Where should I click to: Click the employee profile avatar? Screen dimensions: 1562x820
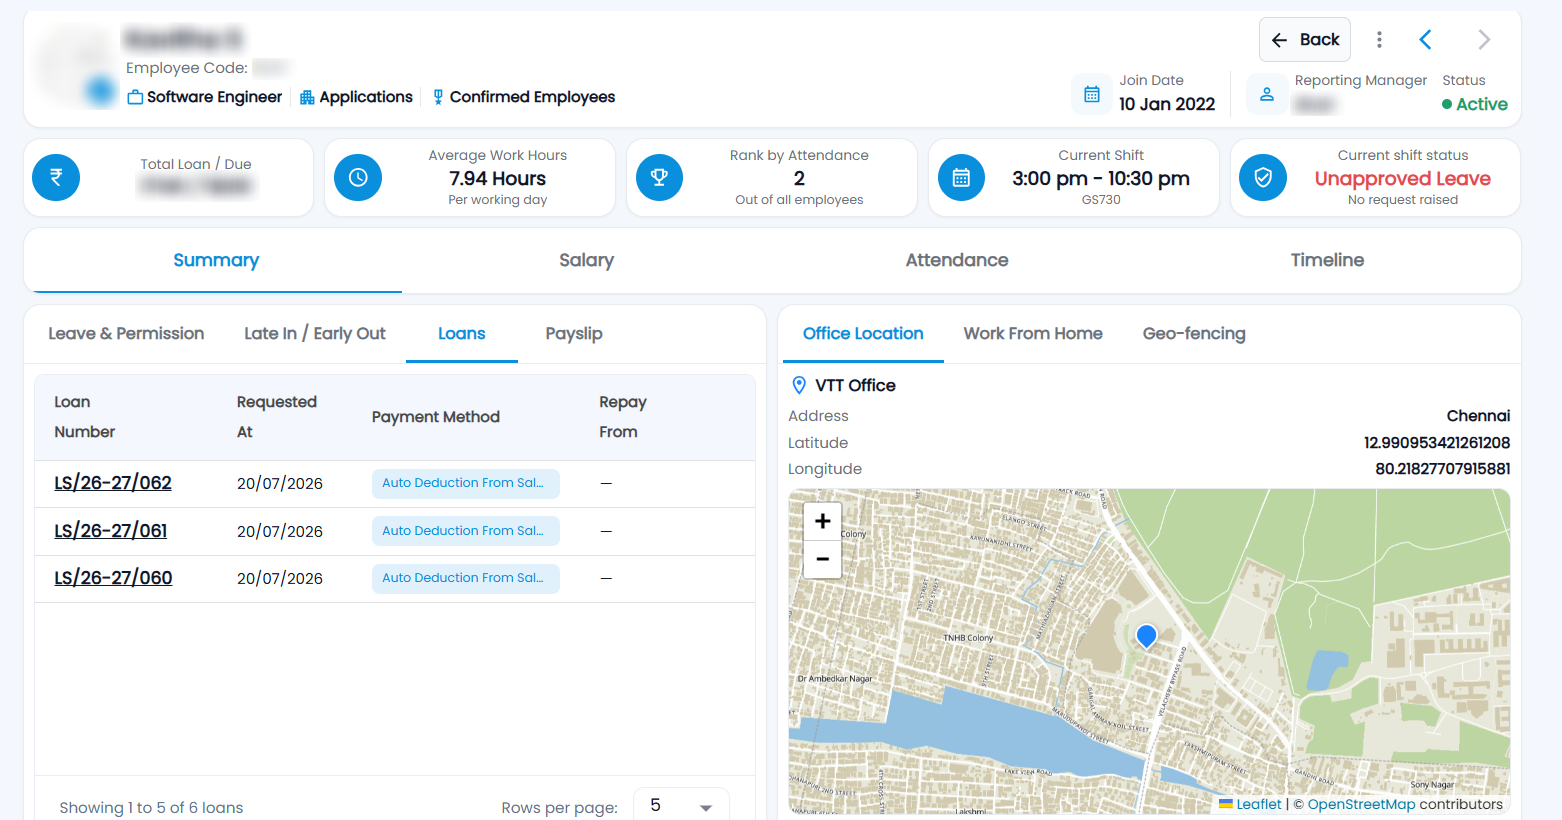[76, 66]
